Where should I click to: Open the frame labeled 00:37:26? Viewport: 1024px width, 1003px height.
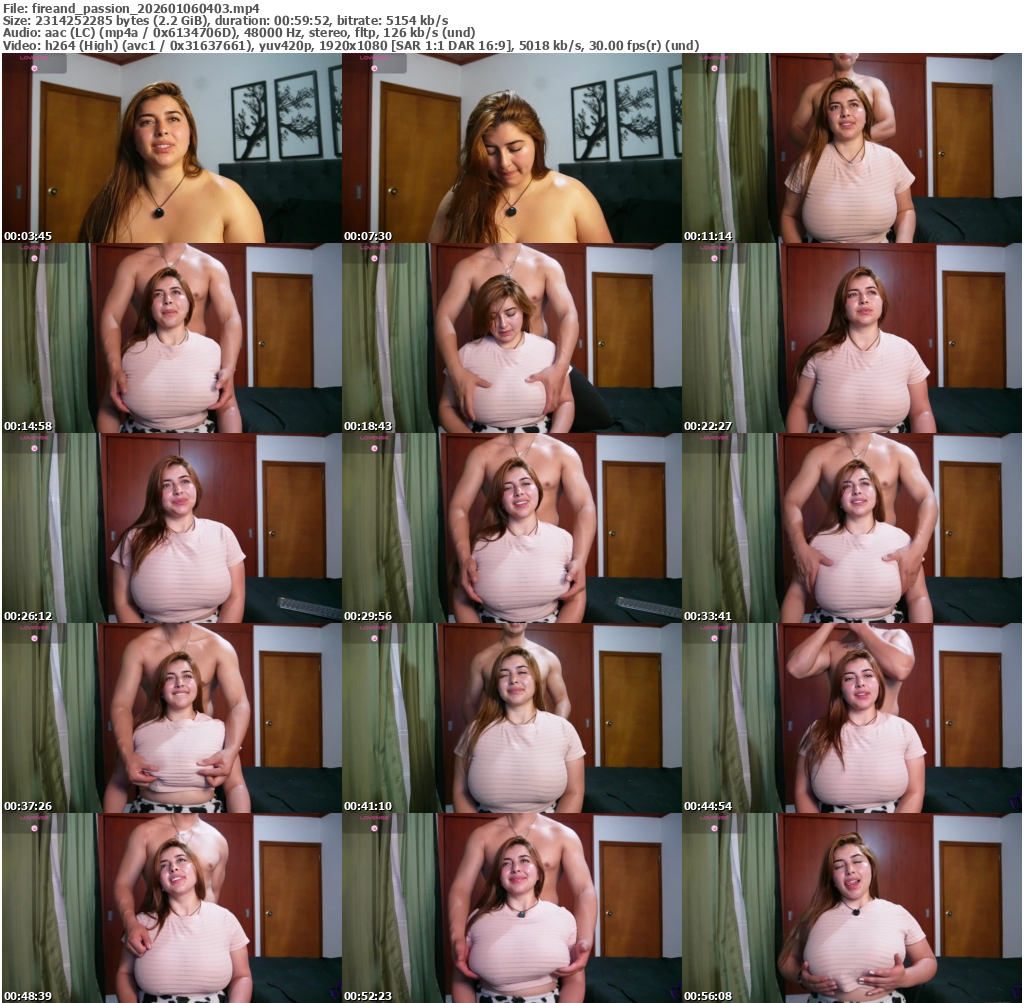[171, 718]
